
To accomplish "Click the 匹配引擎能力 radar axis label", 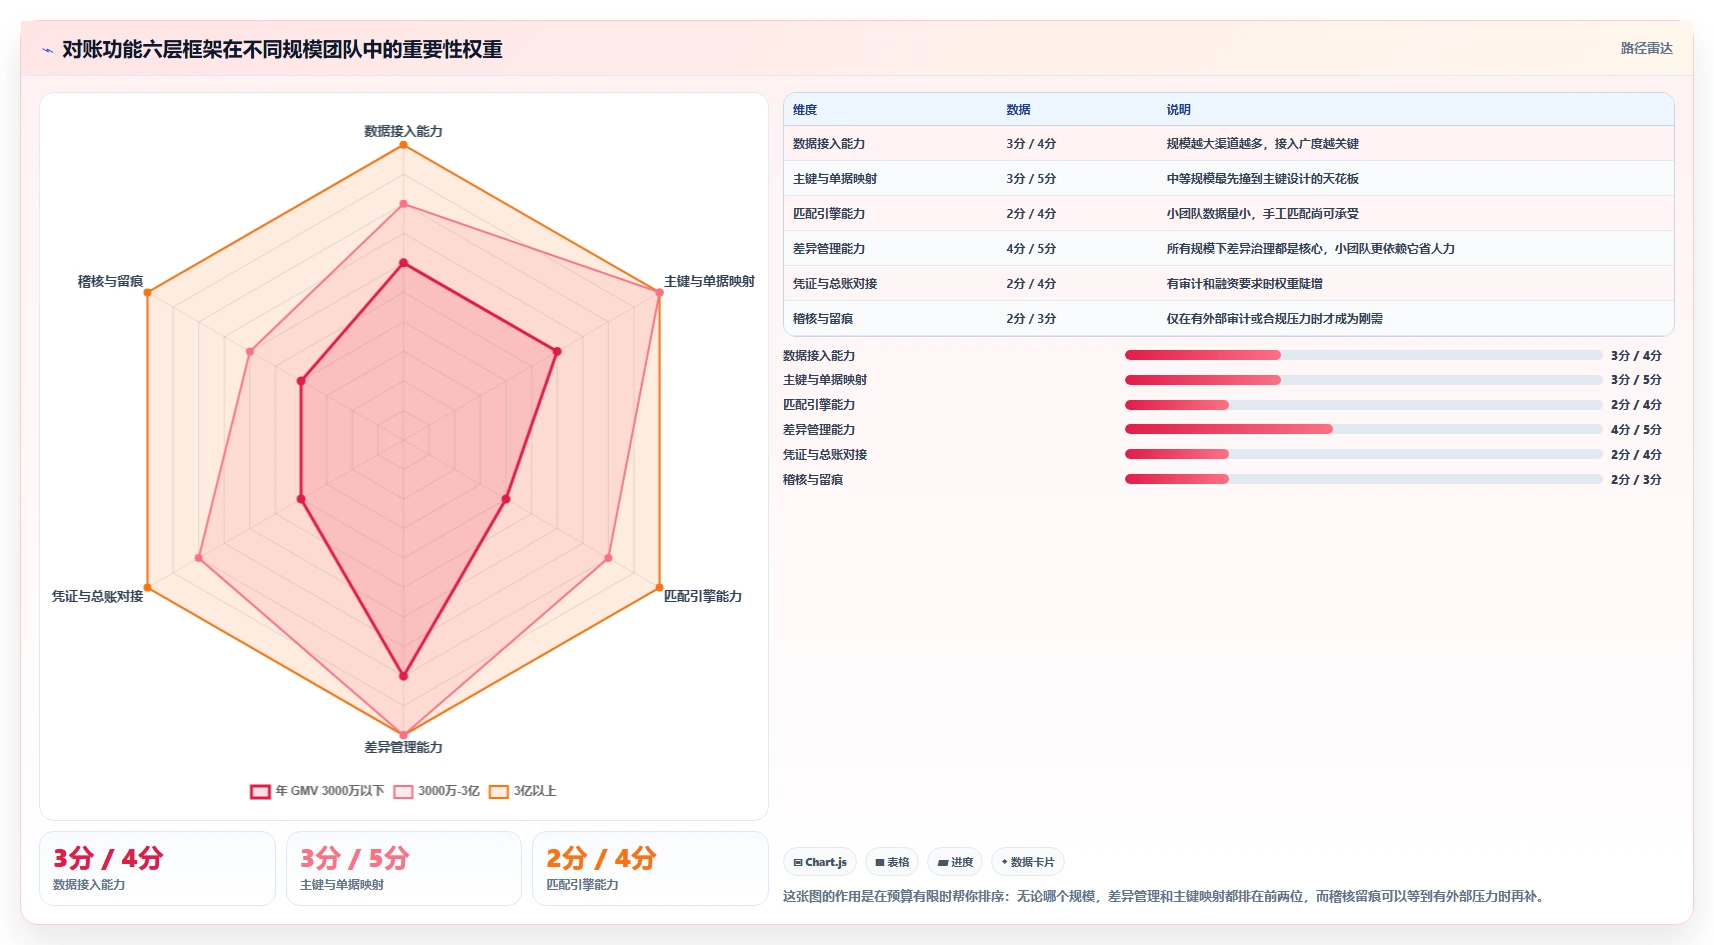I will (x=703, y=596).
